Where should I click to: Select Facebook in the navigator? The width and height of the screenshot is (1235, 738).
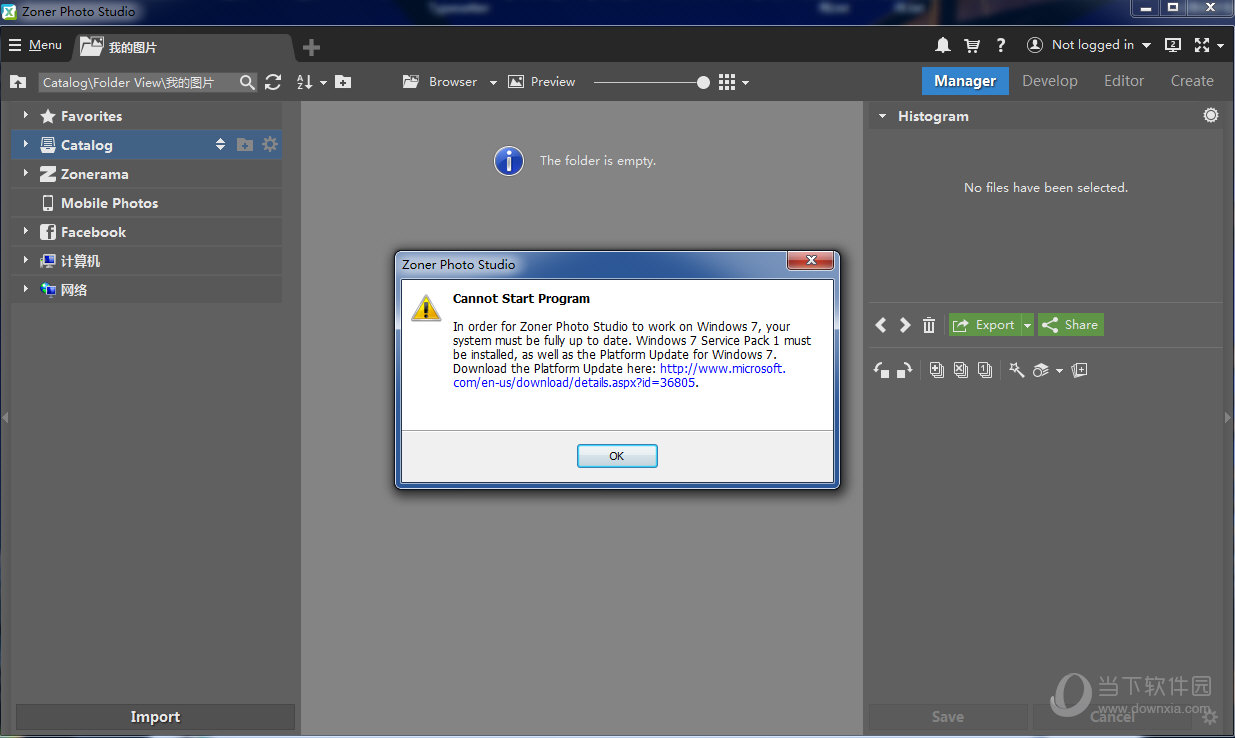pyautogui.click(x=93, y=232)
